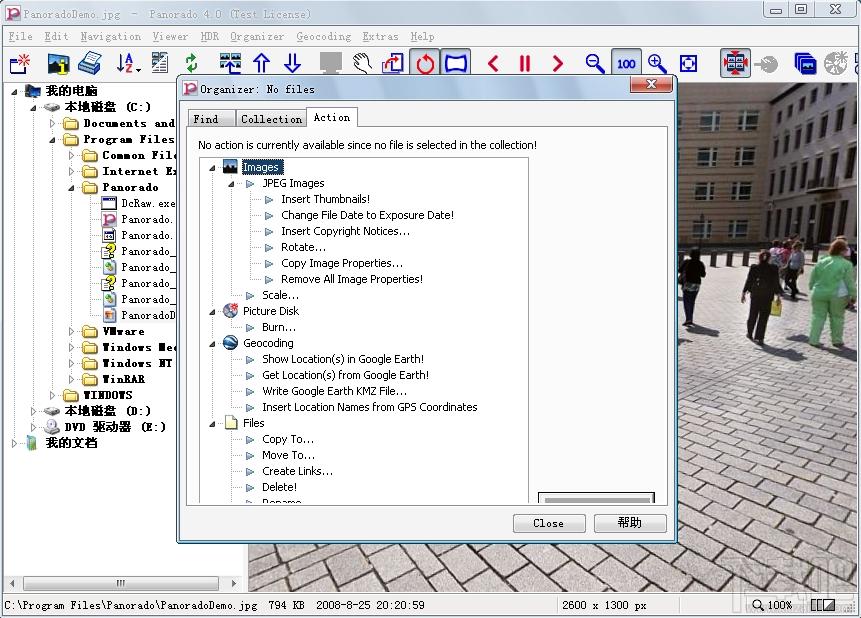This screenshot has width=861, height=618.
Task: Click the 100 percent zoom icon
Action: [626, 64]
